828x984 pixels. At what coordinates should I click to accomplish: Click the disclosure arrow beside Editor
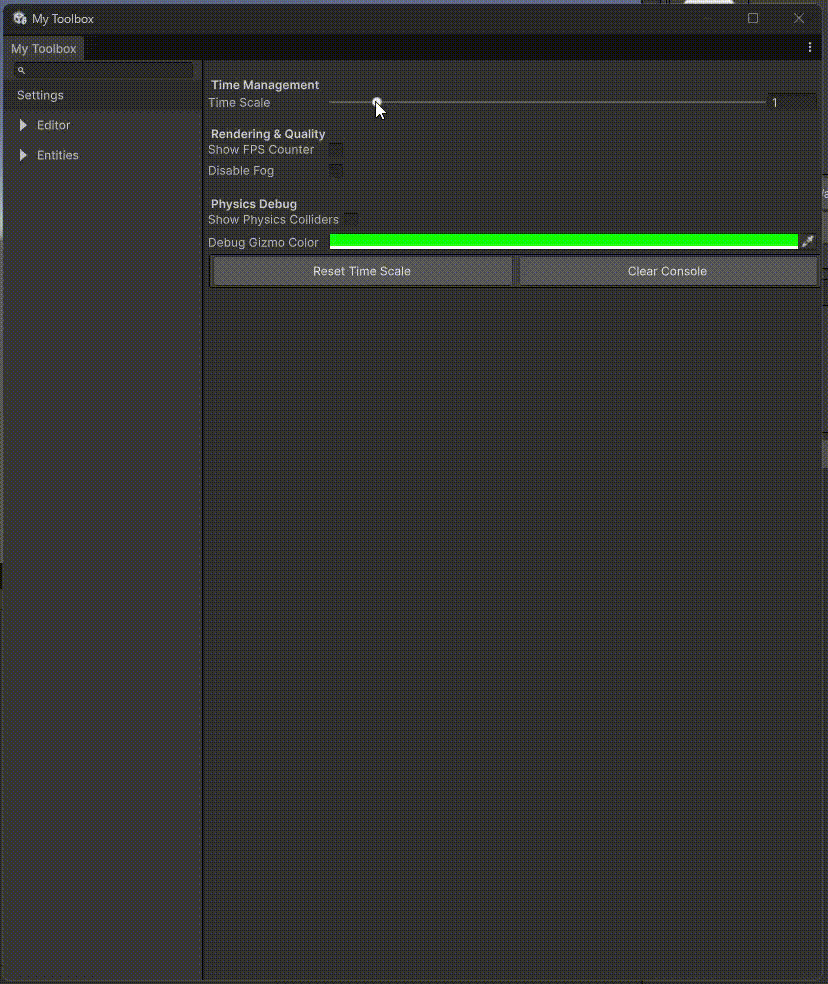point(23,125)
